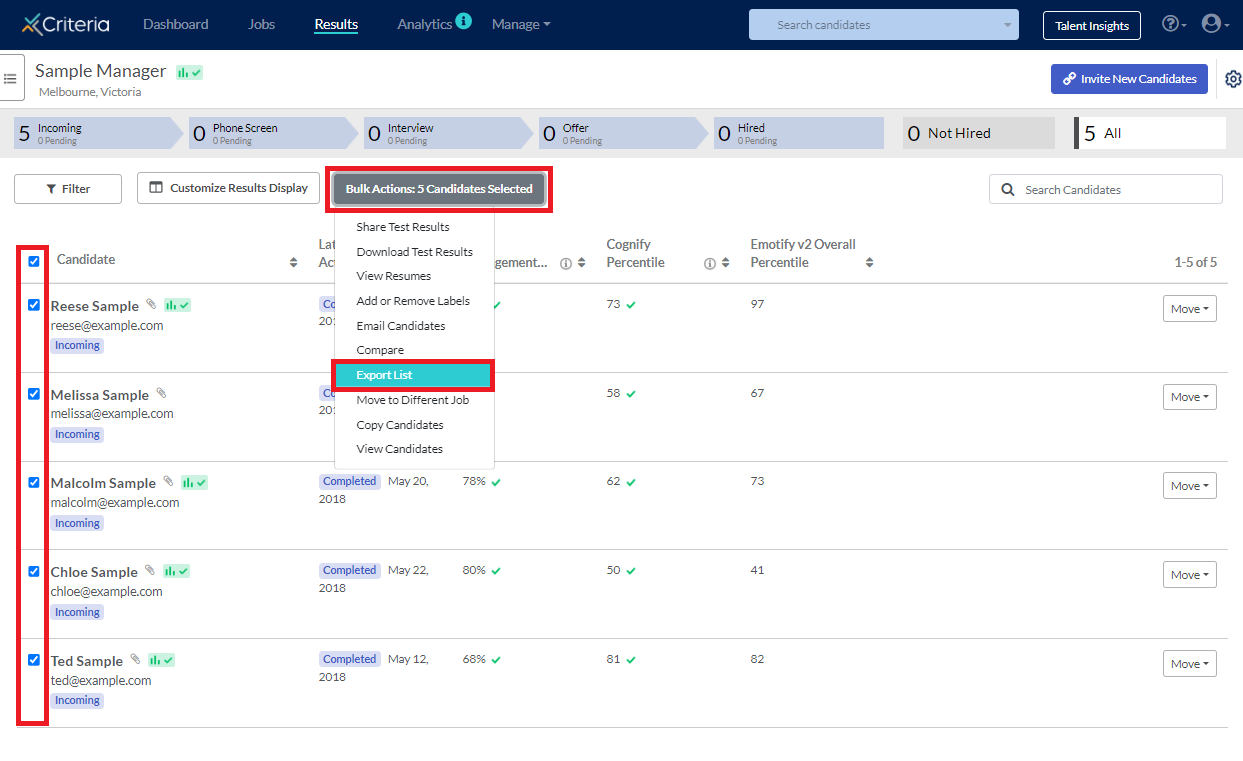Click Customize Results Display button
Screen dimensions: 1243x761
(229, 188)
